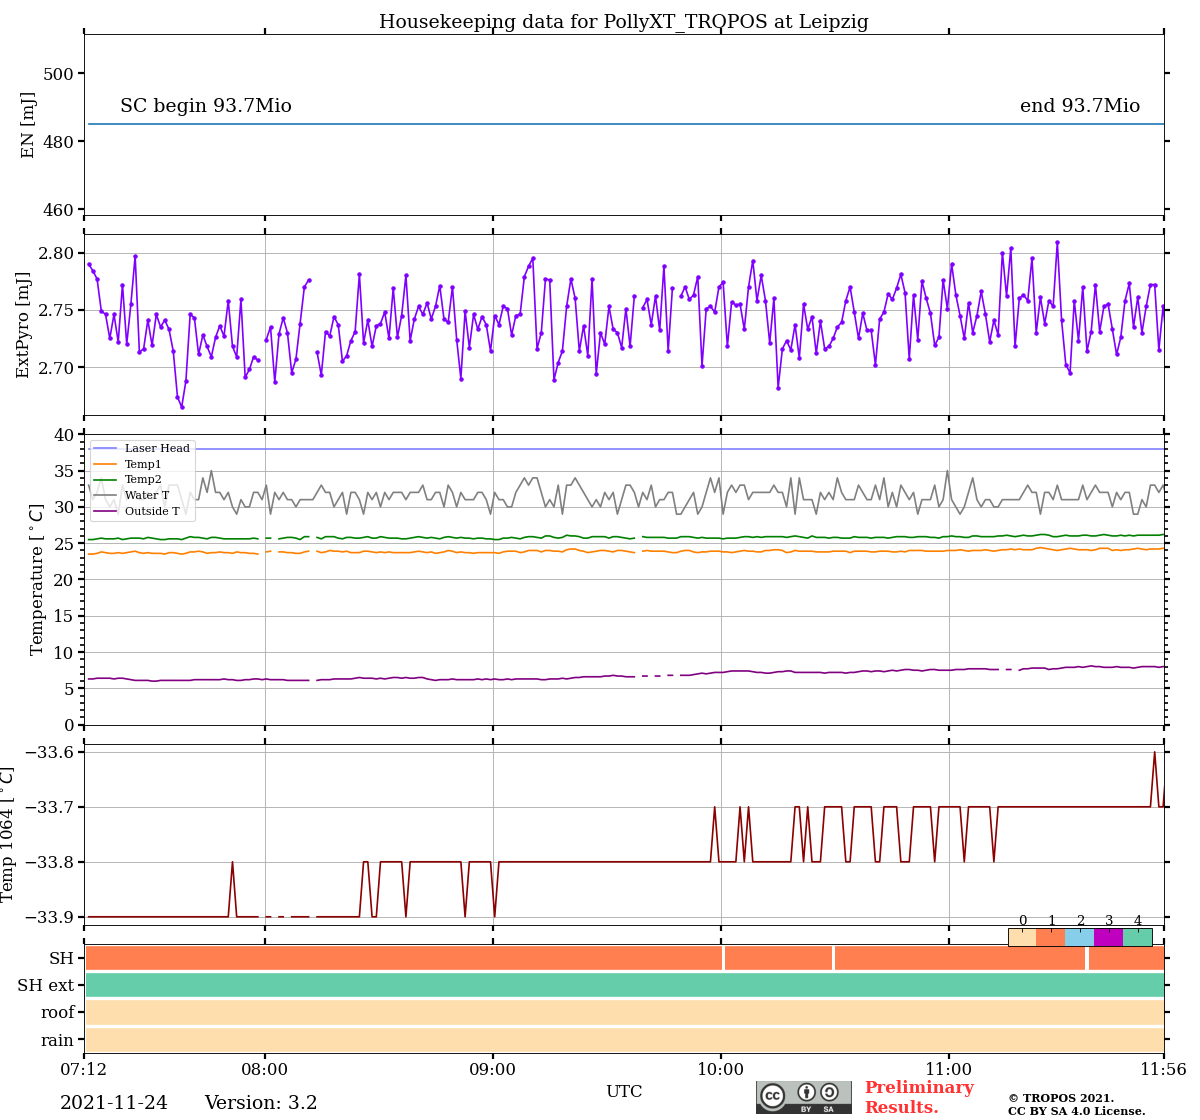Click the 480 tick on EN axis
The height and width of the screenshot is (1120, 1200).
pos(58,142)
